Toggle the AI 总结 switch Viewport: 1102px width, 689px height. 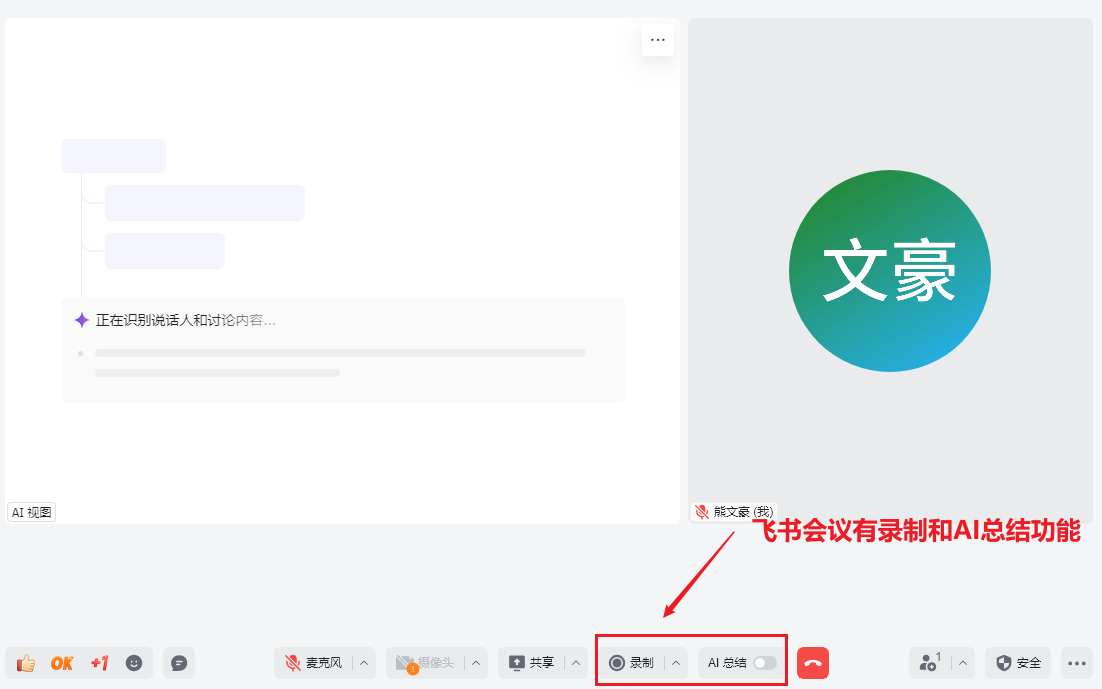coord(765,663)
